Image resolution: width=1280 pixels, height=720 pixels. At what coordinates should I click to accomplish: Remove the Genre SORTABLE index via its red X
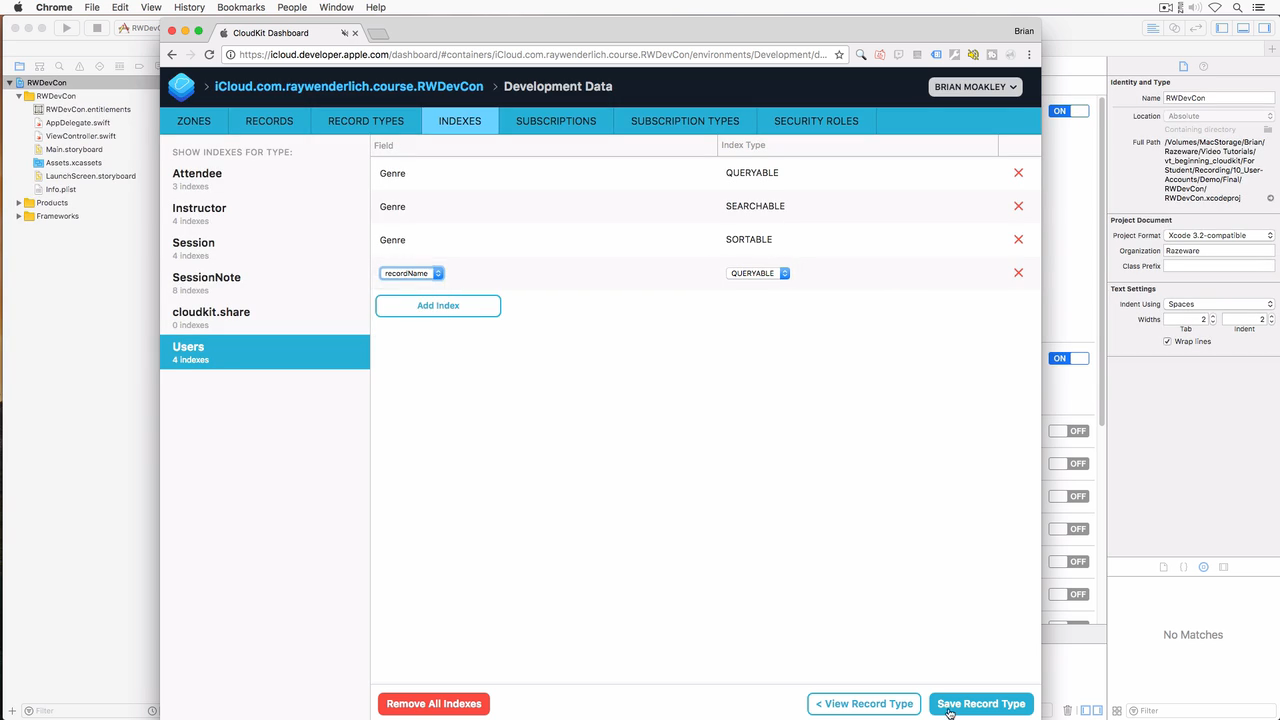click(x=1018, y=239)
